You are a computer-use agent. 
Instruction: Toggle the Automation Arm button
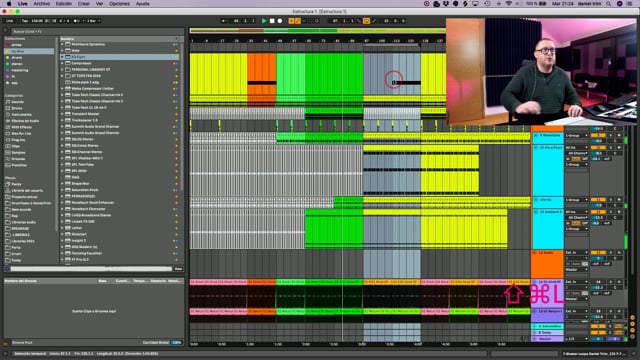298,21
